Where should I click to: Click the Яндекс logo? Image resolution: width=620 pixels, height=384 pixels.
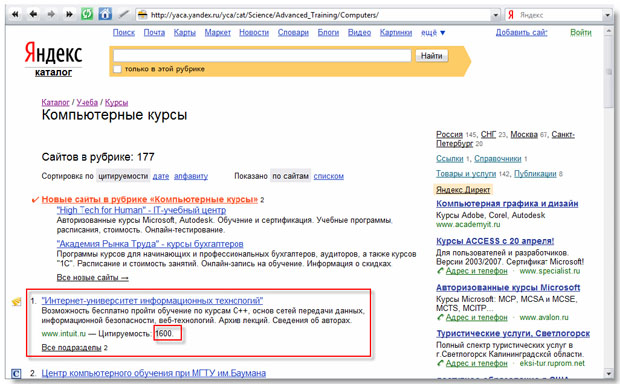(x=53, y=53)
